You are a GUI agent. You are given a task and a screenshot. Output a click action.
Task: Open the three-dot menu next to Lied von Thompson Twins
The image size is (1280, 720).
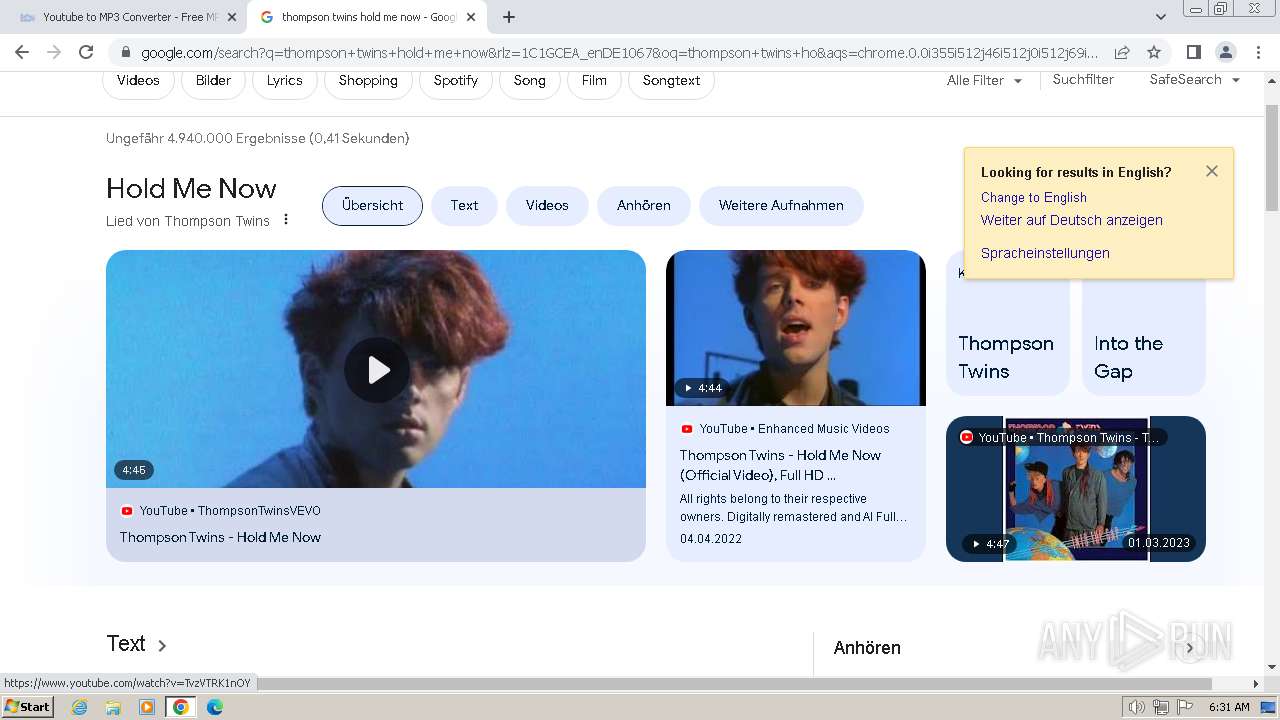(x=286, y=219)
